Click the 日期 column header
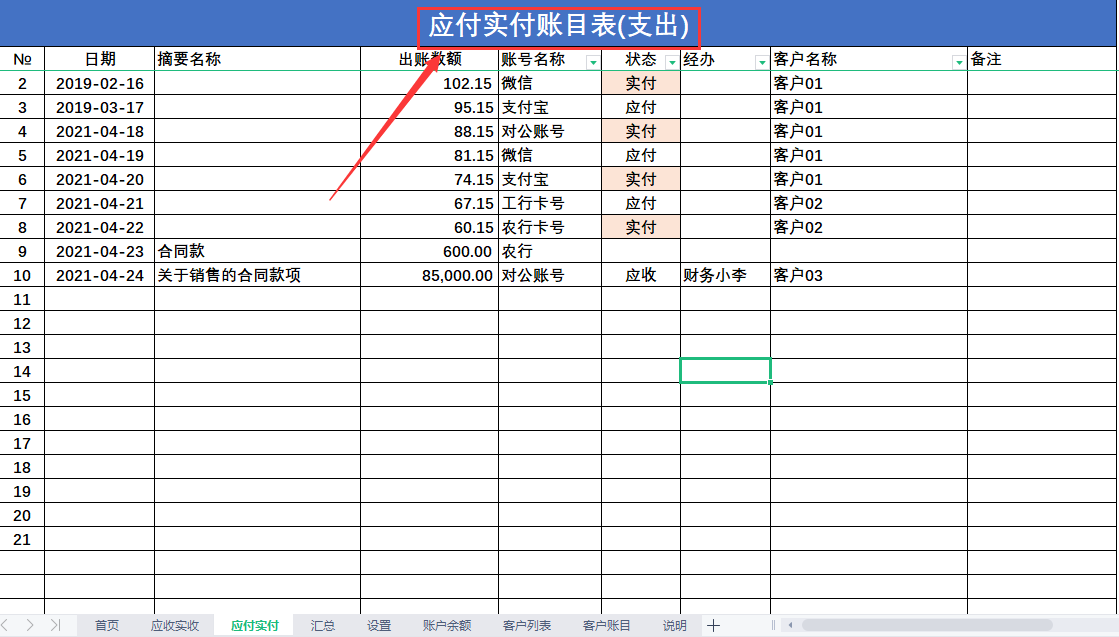This screenshot has width=1119, height=637. pyautogui.click(x=100, y=59)
